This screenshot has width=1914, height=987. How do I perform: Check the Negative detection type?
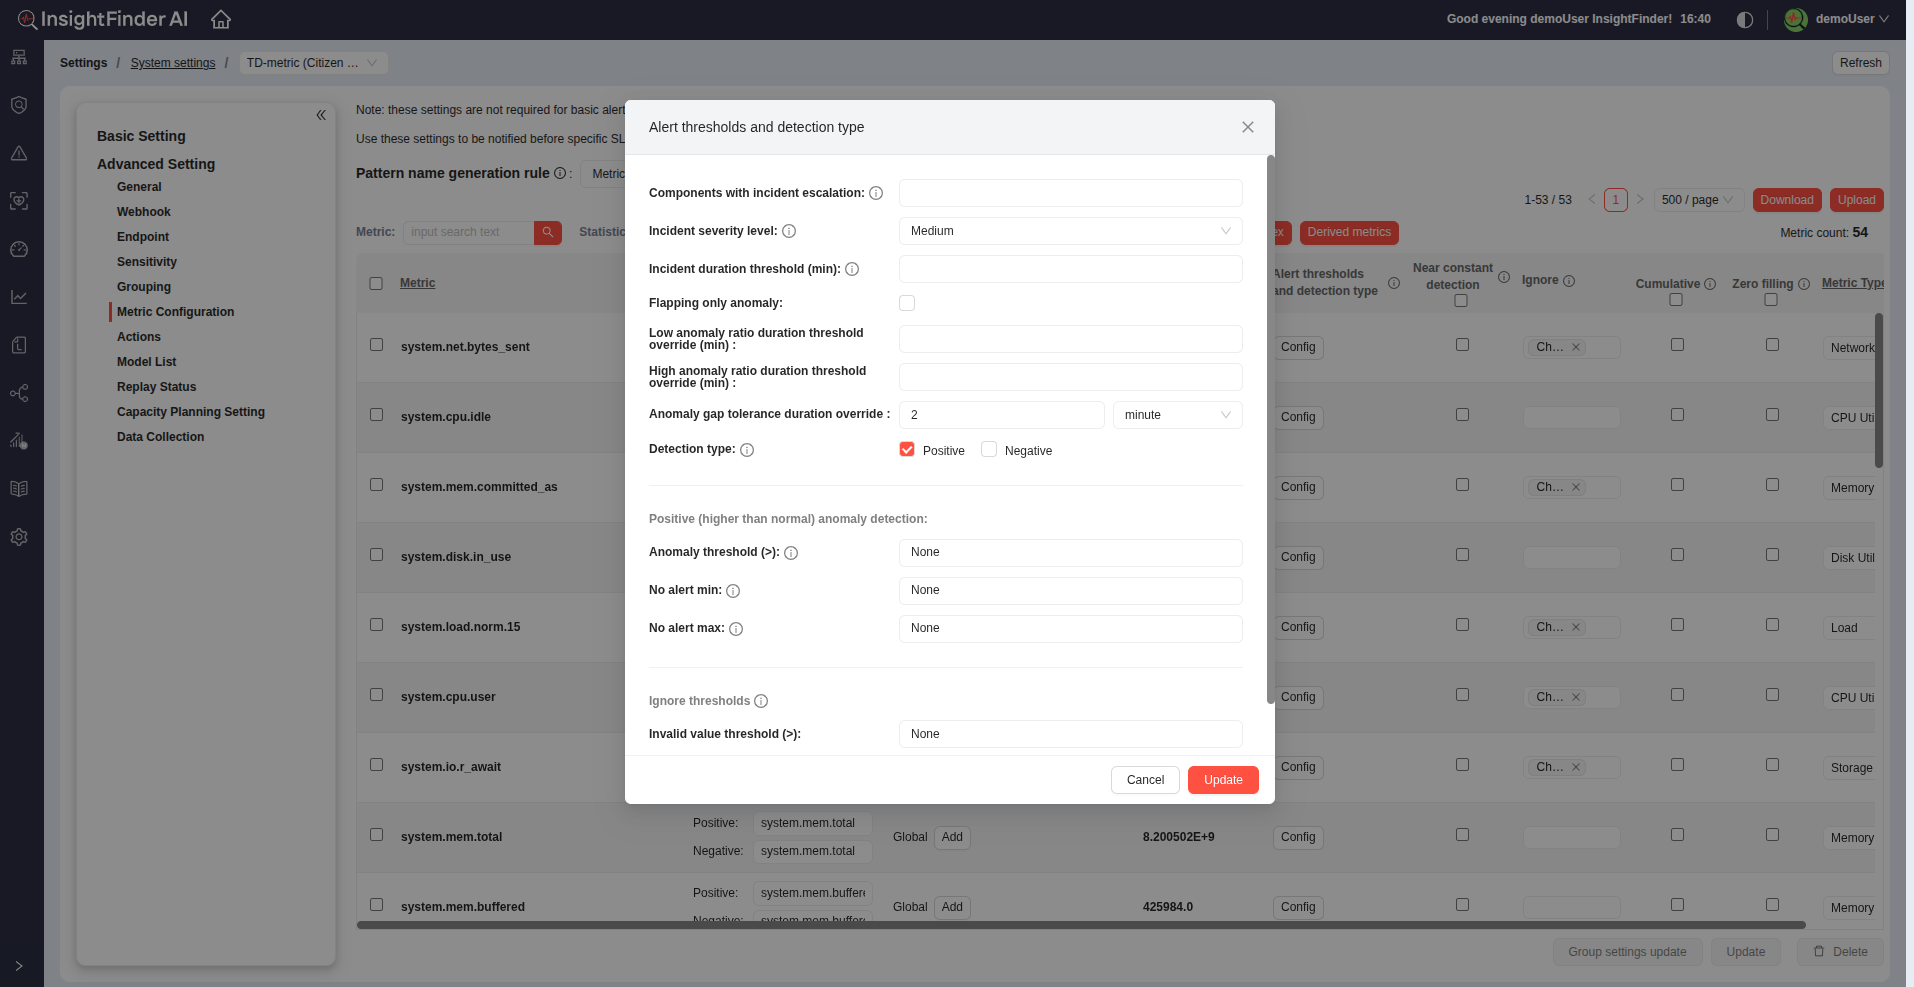[989, 450]
